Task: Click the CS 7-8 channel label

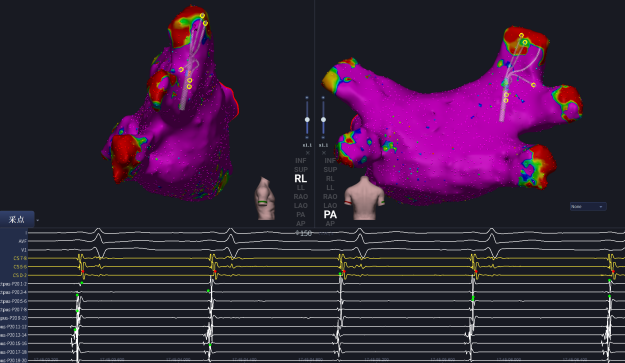Action: 20,258
